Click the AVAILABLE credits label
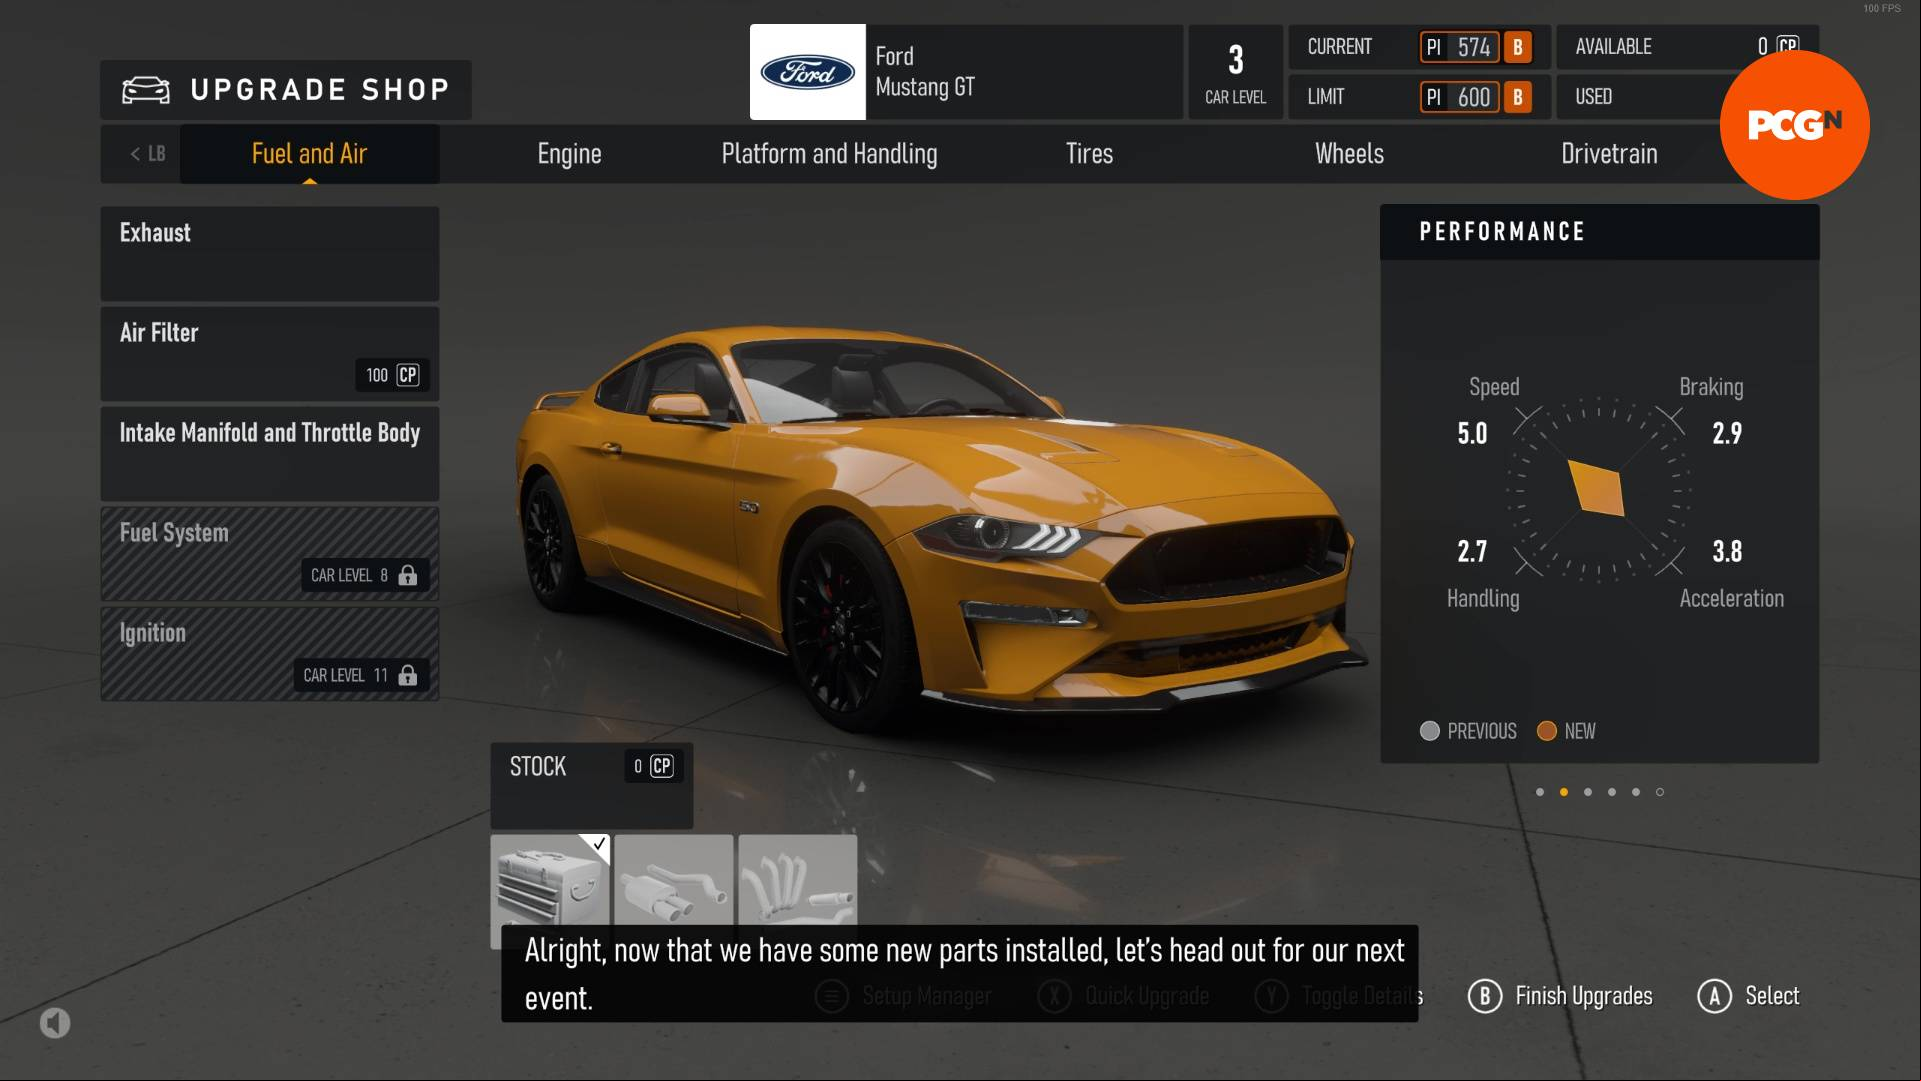Screen dimensions: 1921x1081 [1613, 47]
